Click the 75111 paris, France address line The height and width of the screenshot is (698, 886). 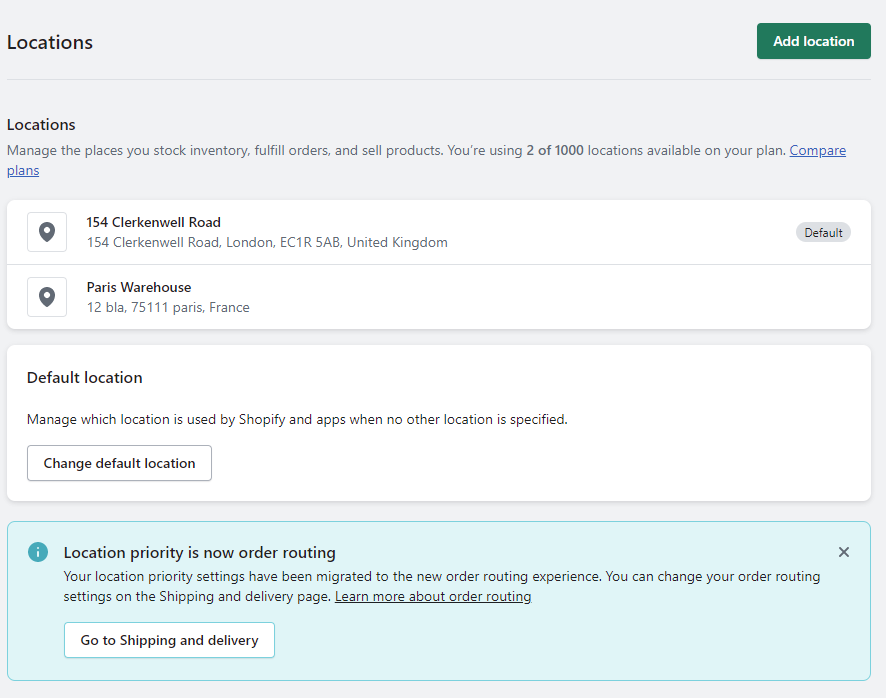[167, 308]
